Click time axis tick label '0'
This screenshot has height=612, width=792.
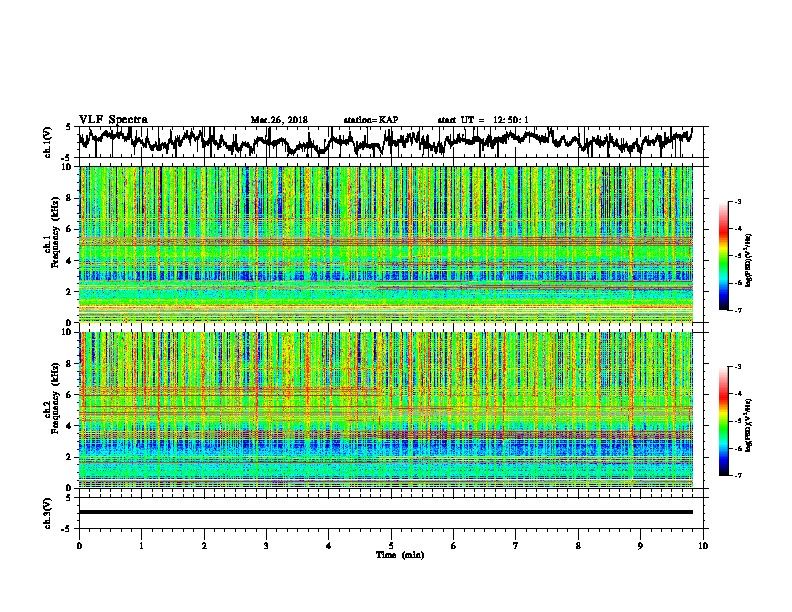(79, 545)
